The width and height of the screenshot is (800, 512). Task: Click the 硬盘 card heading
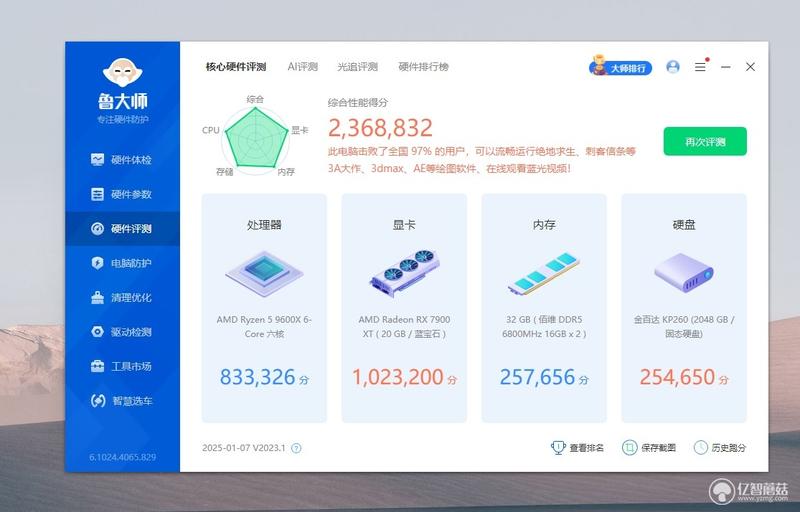pyautogui.click(x=684, y=225)
